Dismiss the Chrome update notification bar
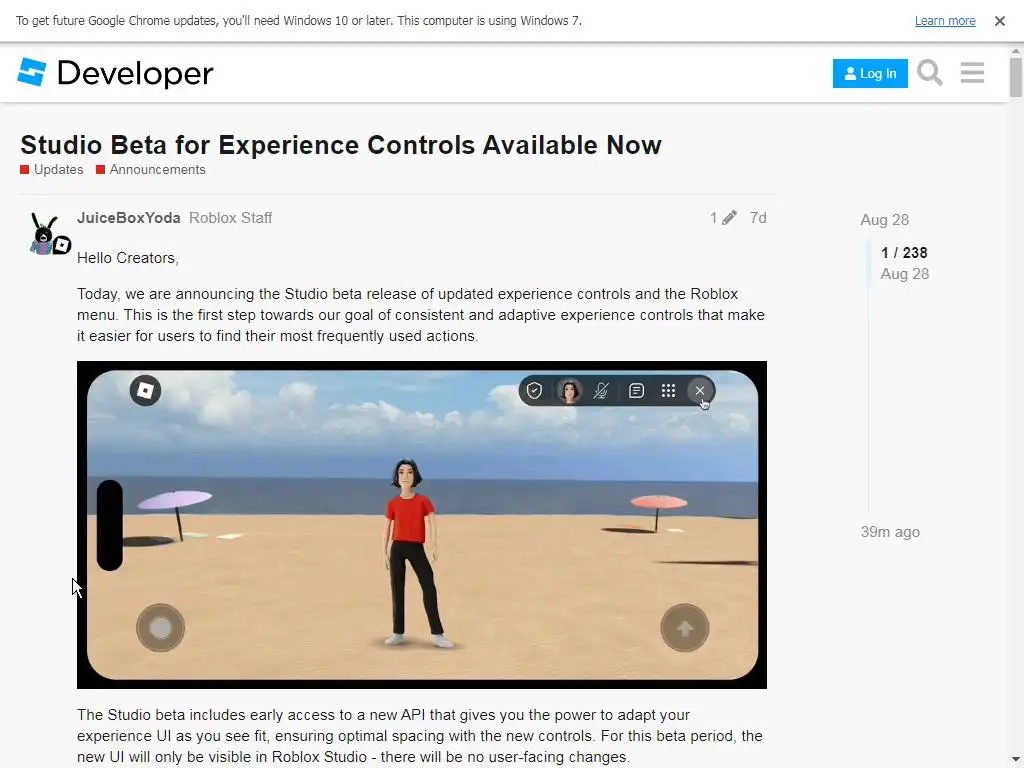This screenshot has width=1024, height=768. pyautogui.click(x=999, y=21)
